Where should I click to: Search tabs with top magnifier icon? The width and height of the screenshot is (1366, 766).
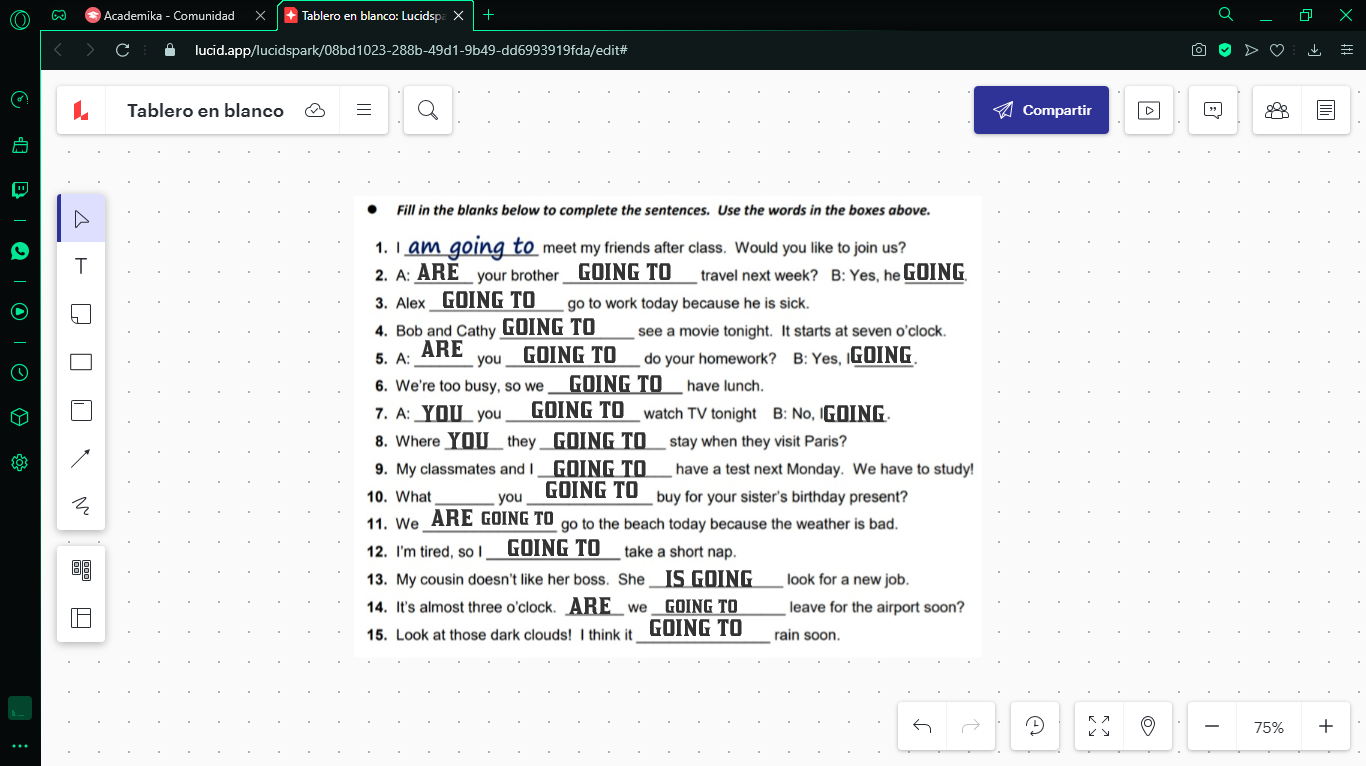click(1226, 15)
